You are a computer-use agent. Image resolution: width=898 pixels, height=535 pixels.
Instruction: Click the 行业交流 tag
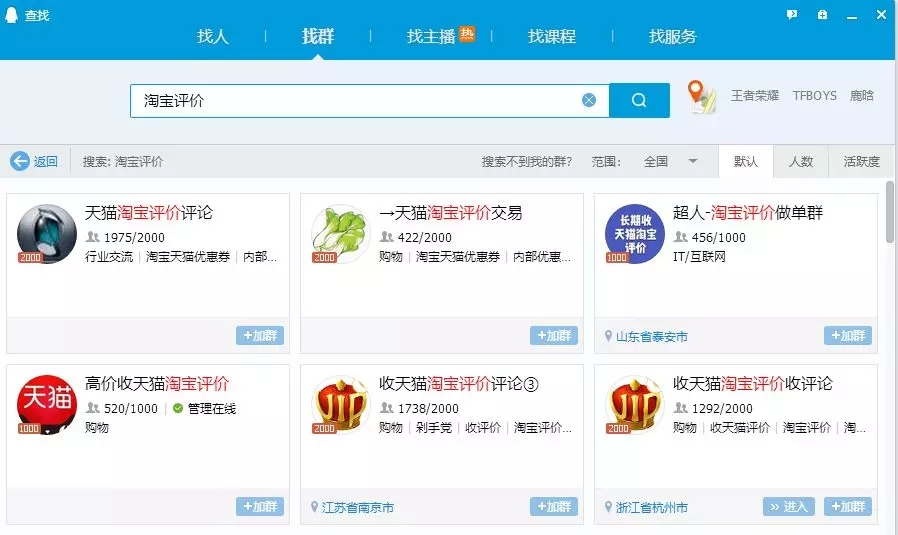(109, 257)
